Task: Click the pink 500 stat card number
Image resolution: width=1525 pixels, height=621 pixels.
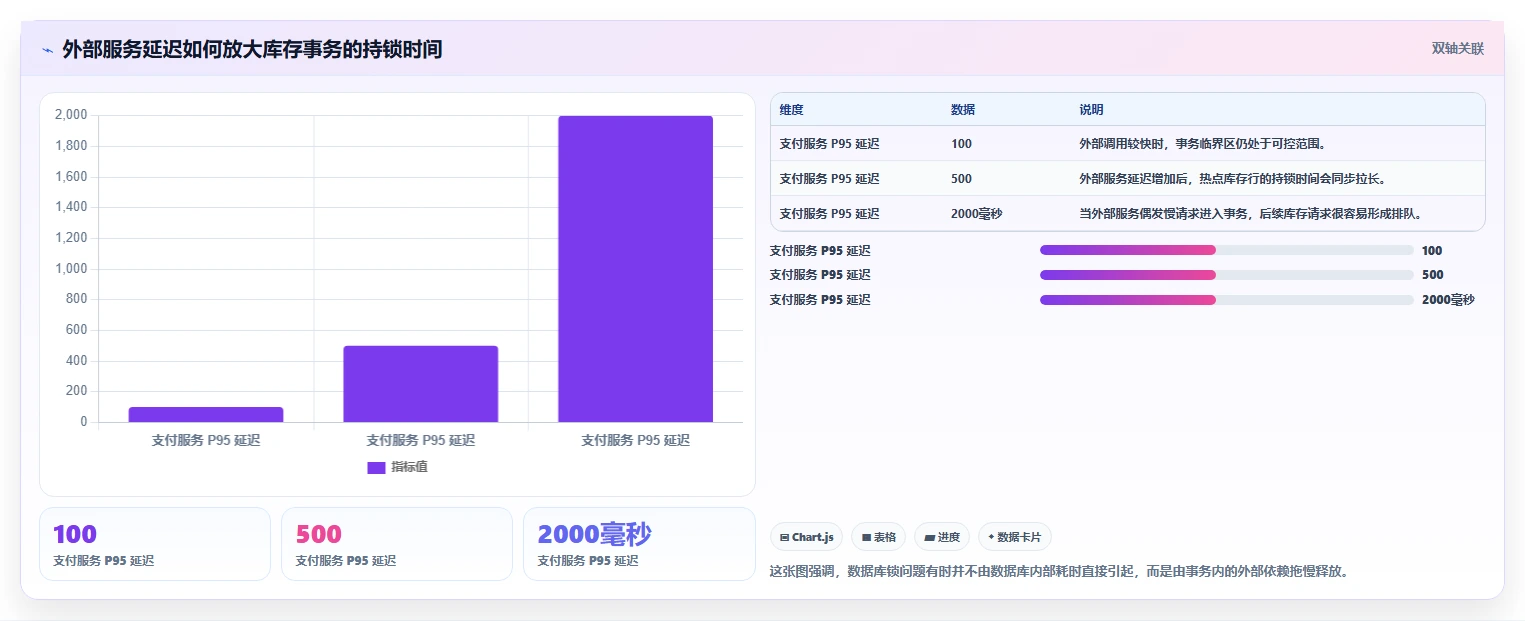Action: [x=318, y=534]
